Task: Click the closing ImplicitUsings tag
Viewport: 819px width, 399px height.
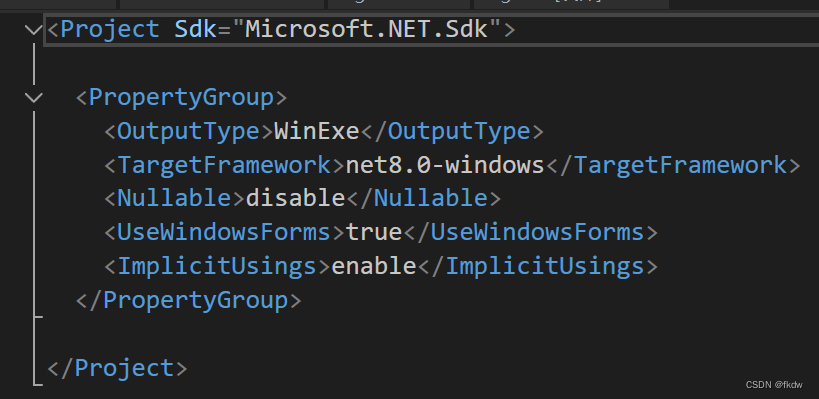Action: pyautogui.click(x=538, y=266)
